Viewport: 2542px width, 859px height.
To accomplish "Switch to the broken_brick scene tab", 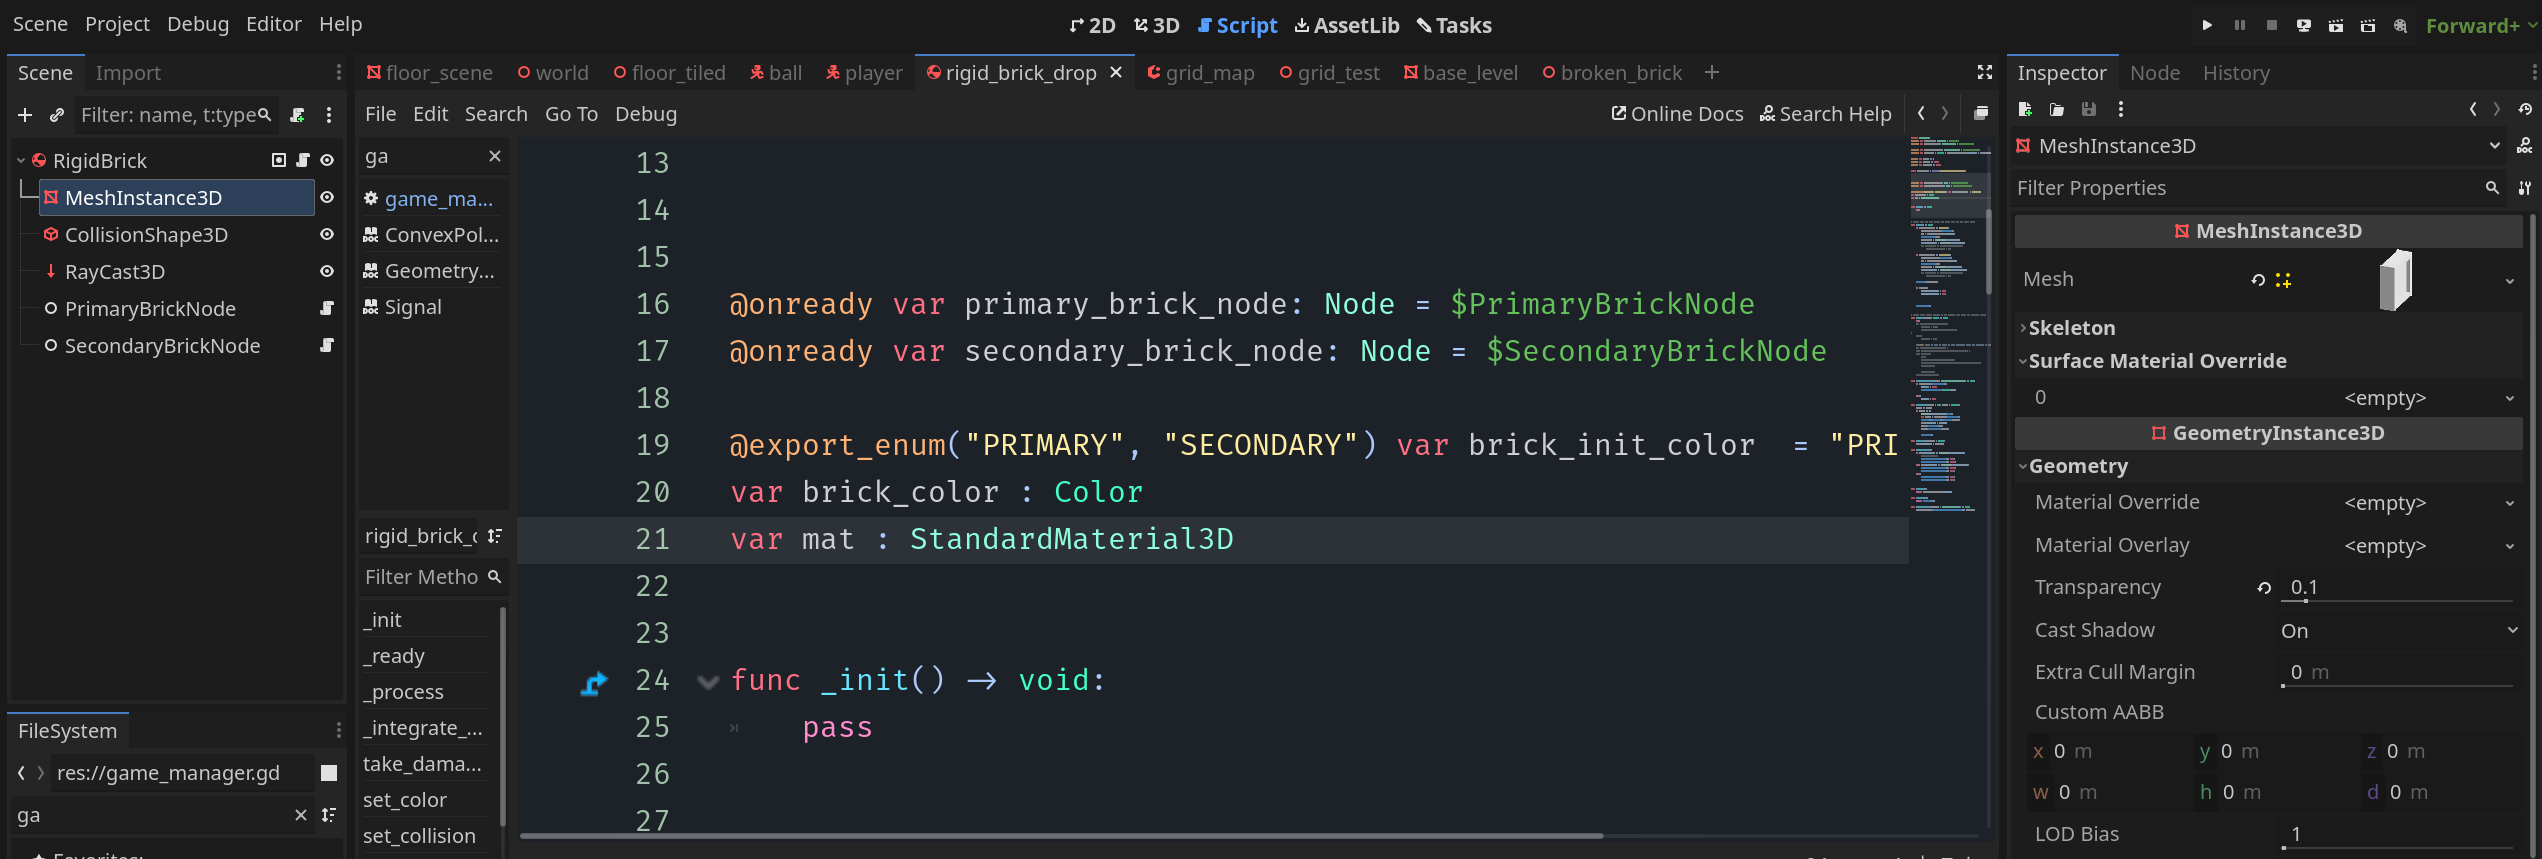I will pos(1612,73).
